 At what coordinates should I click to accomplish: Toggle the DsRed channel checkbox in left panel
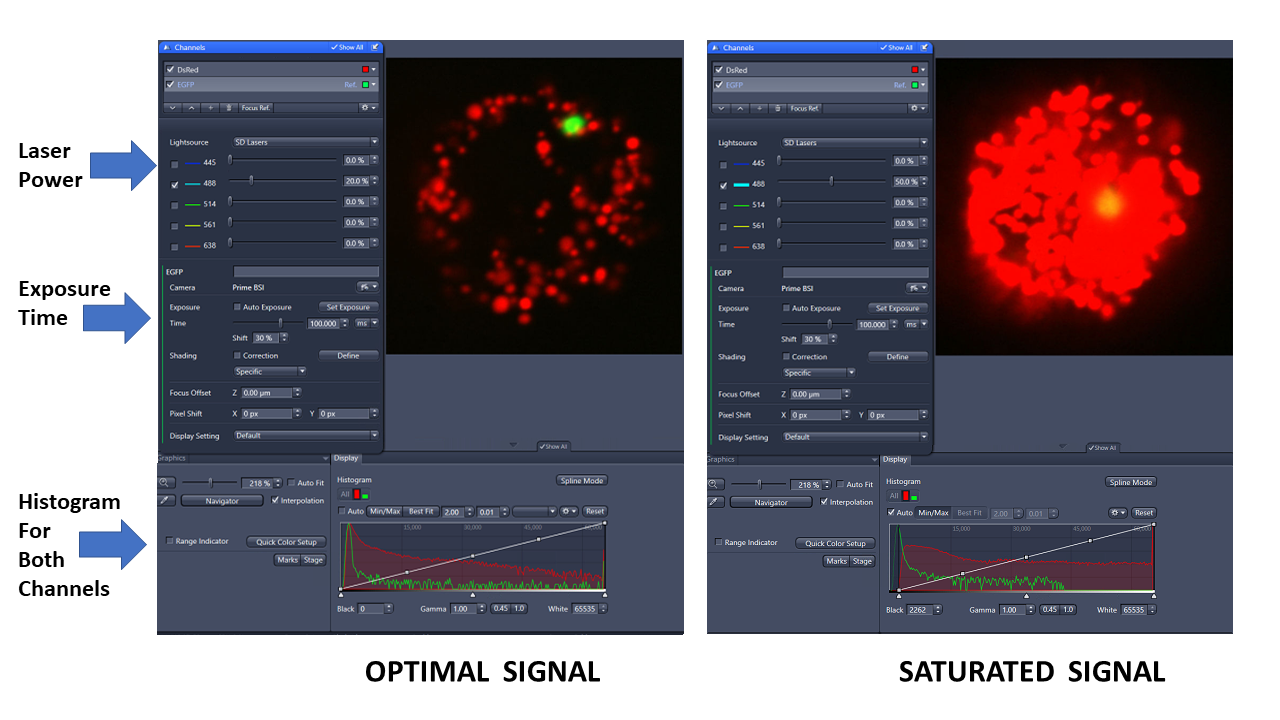coord(170,70)
